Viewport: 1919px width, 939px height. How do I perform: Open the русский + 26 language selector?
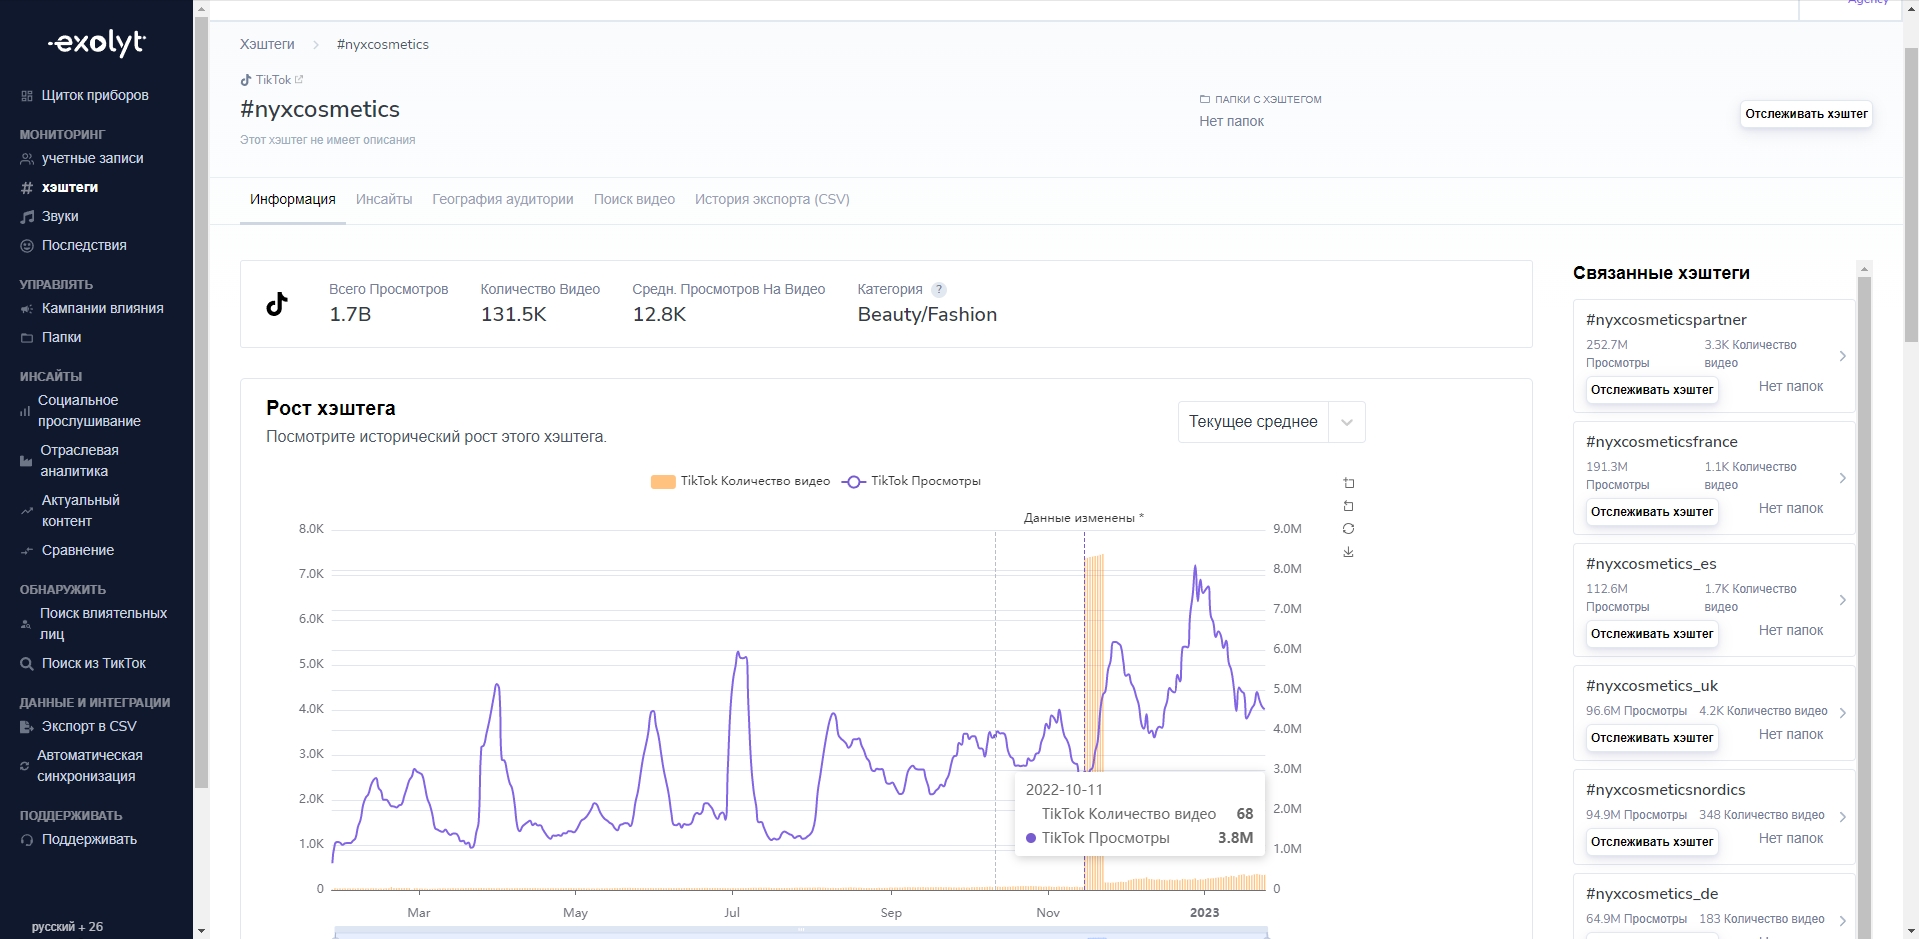(x=67, y=927)
